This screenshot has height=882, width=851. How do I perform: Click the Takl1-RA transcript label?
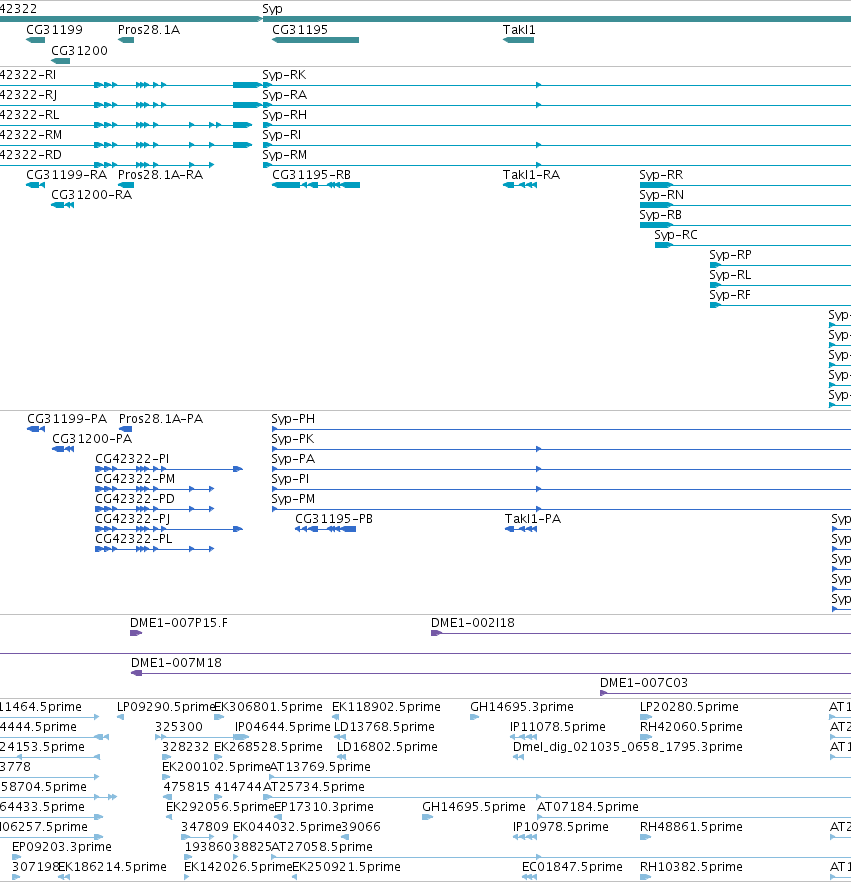532,175
